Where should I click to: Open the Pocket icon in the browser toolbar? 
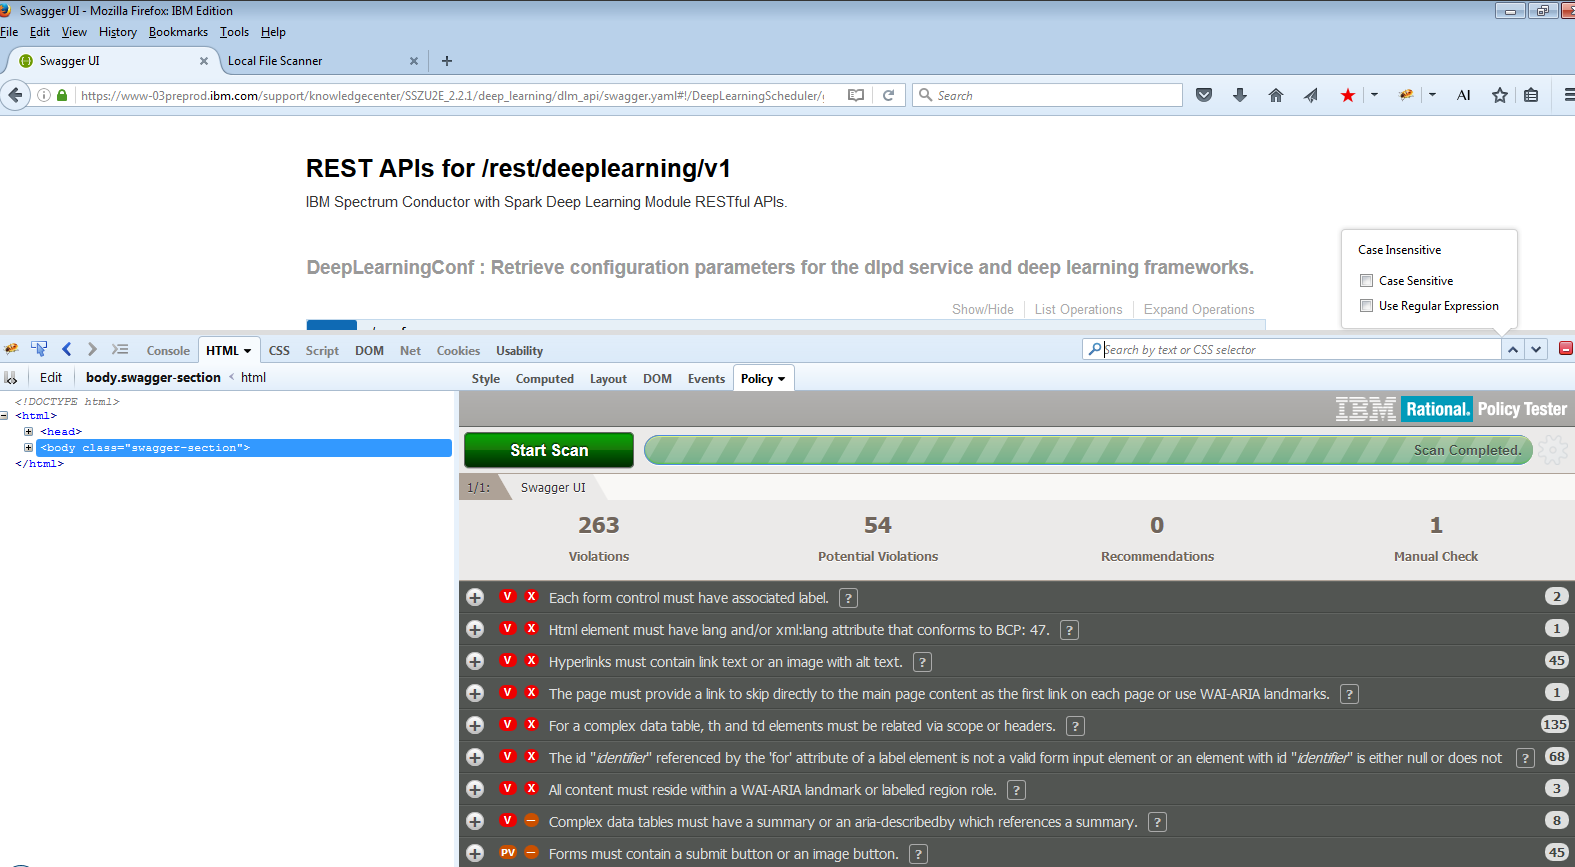[x=1204, y=95]
